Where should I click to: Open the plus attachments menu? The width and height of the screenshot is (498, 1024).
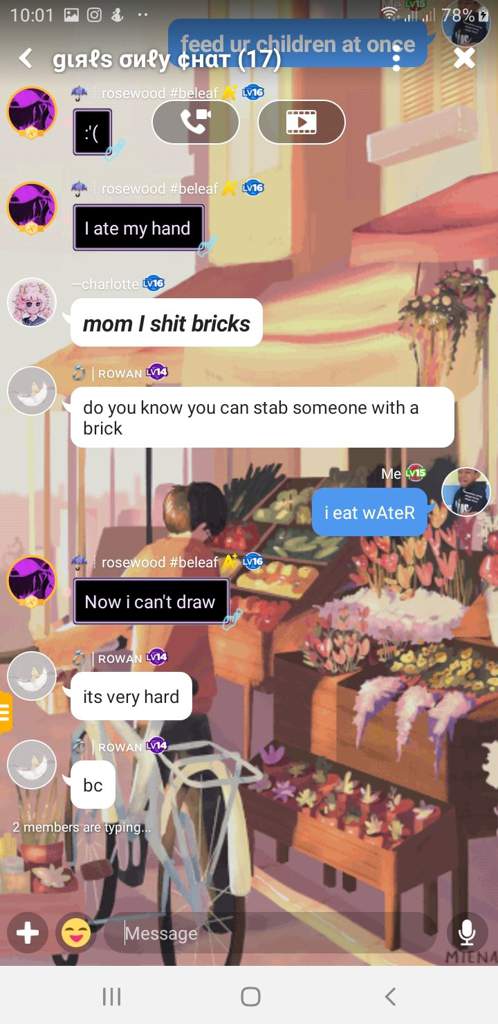(27, 933)
